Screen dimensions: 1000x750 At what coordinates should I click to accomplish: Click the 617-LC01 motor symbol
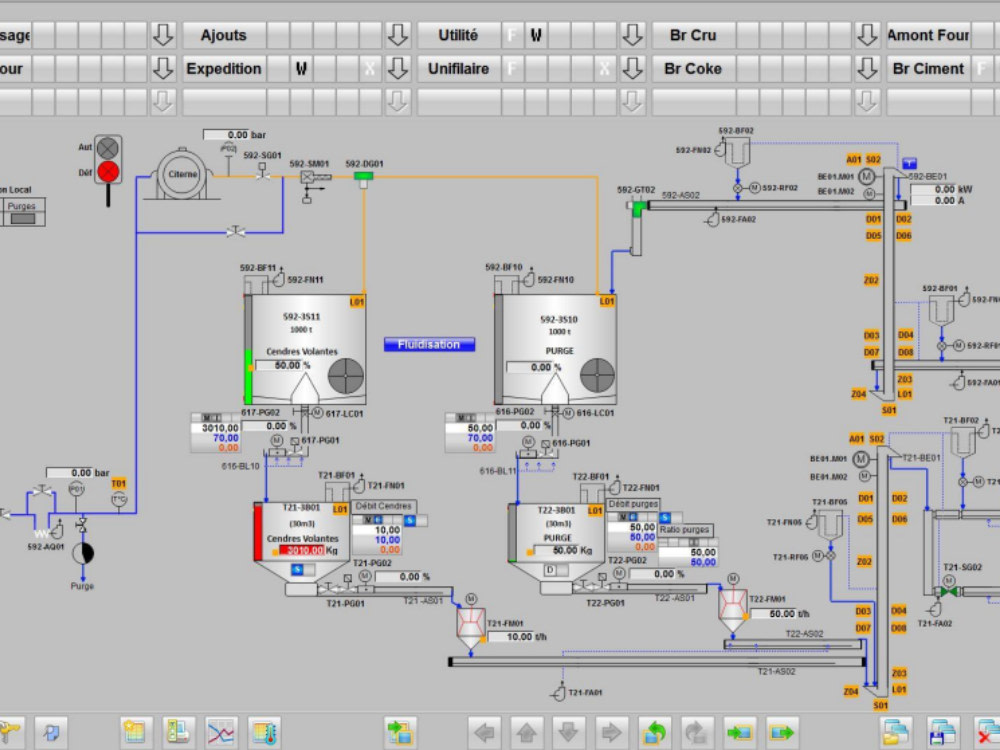click(x=318, y=413)
